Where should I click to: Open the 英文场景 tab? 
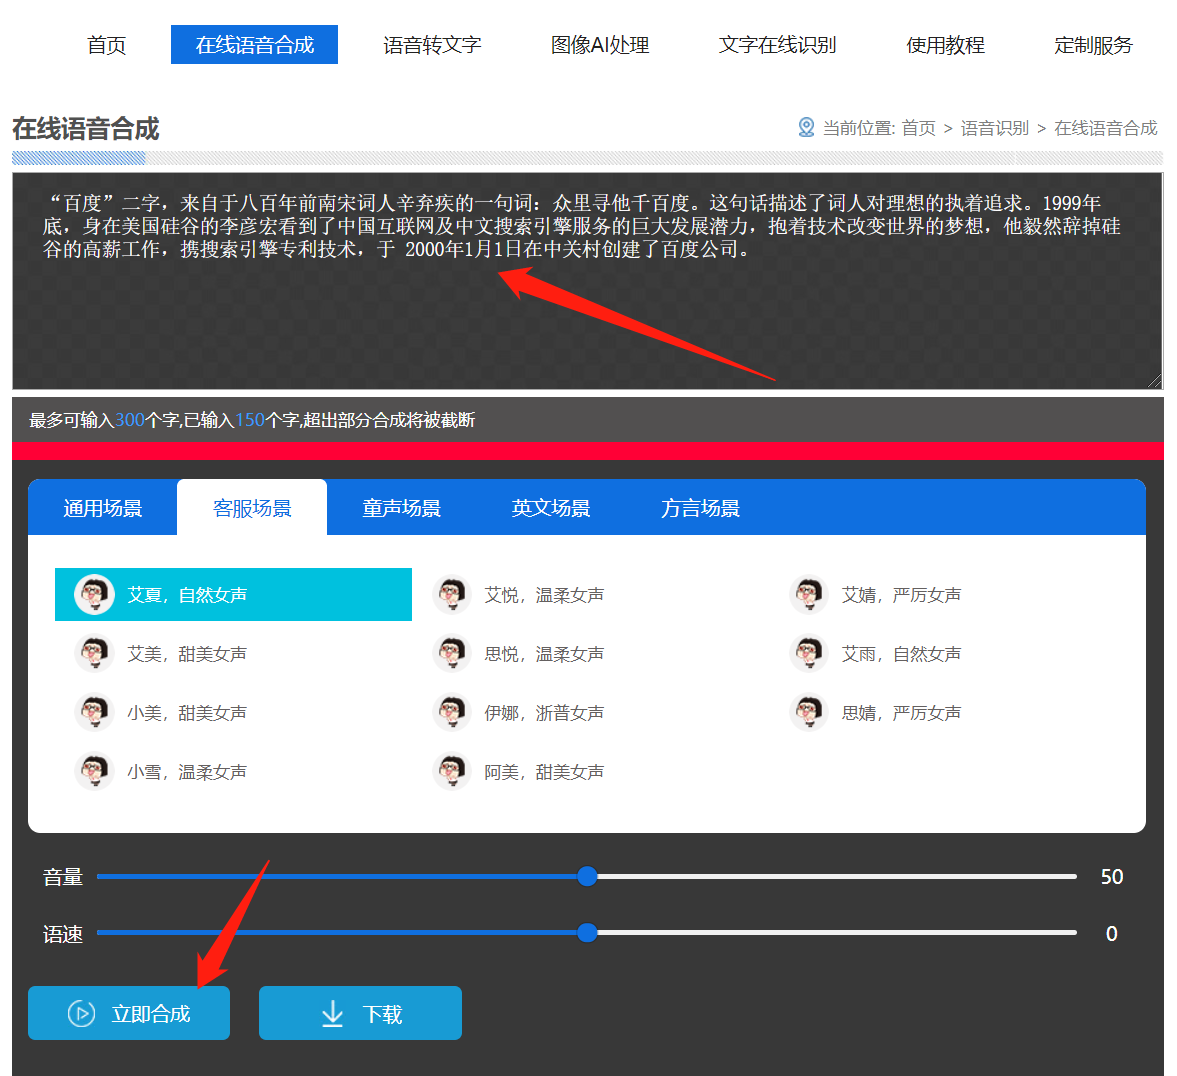click(551, 508)
